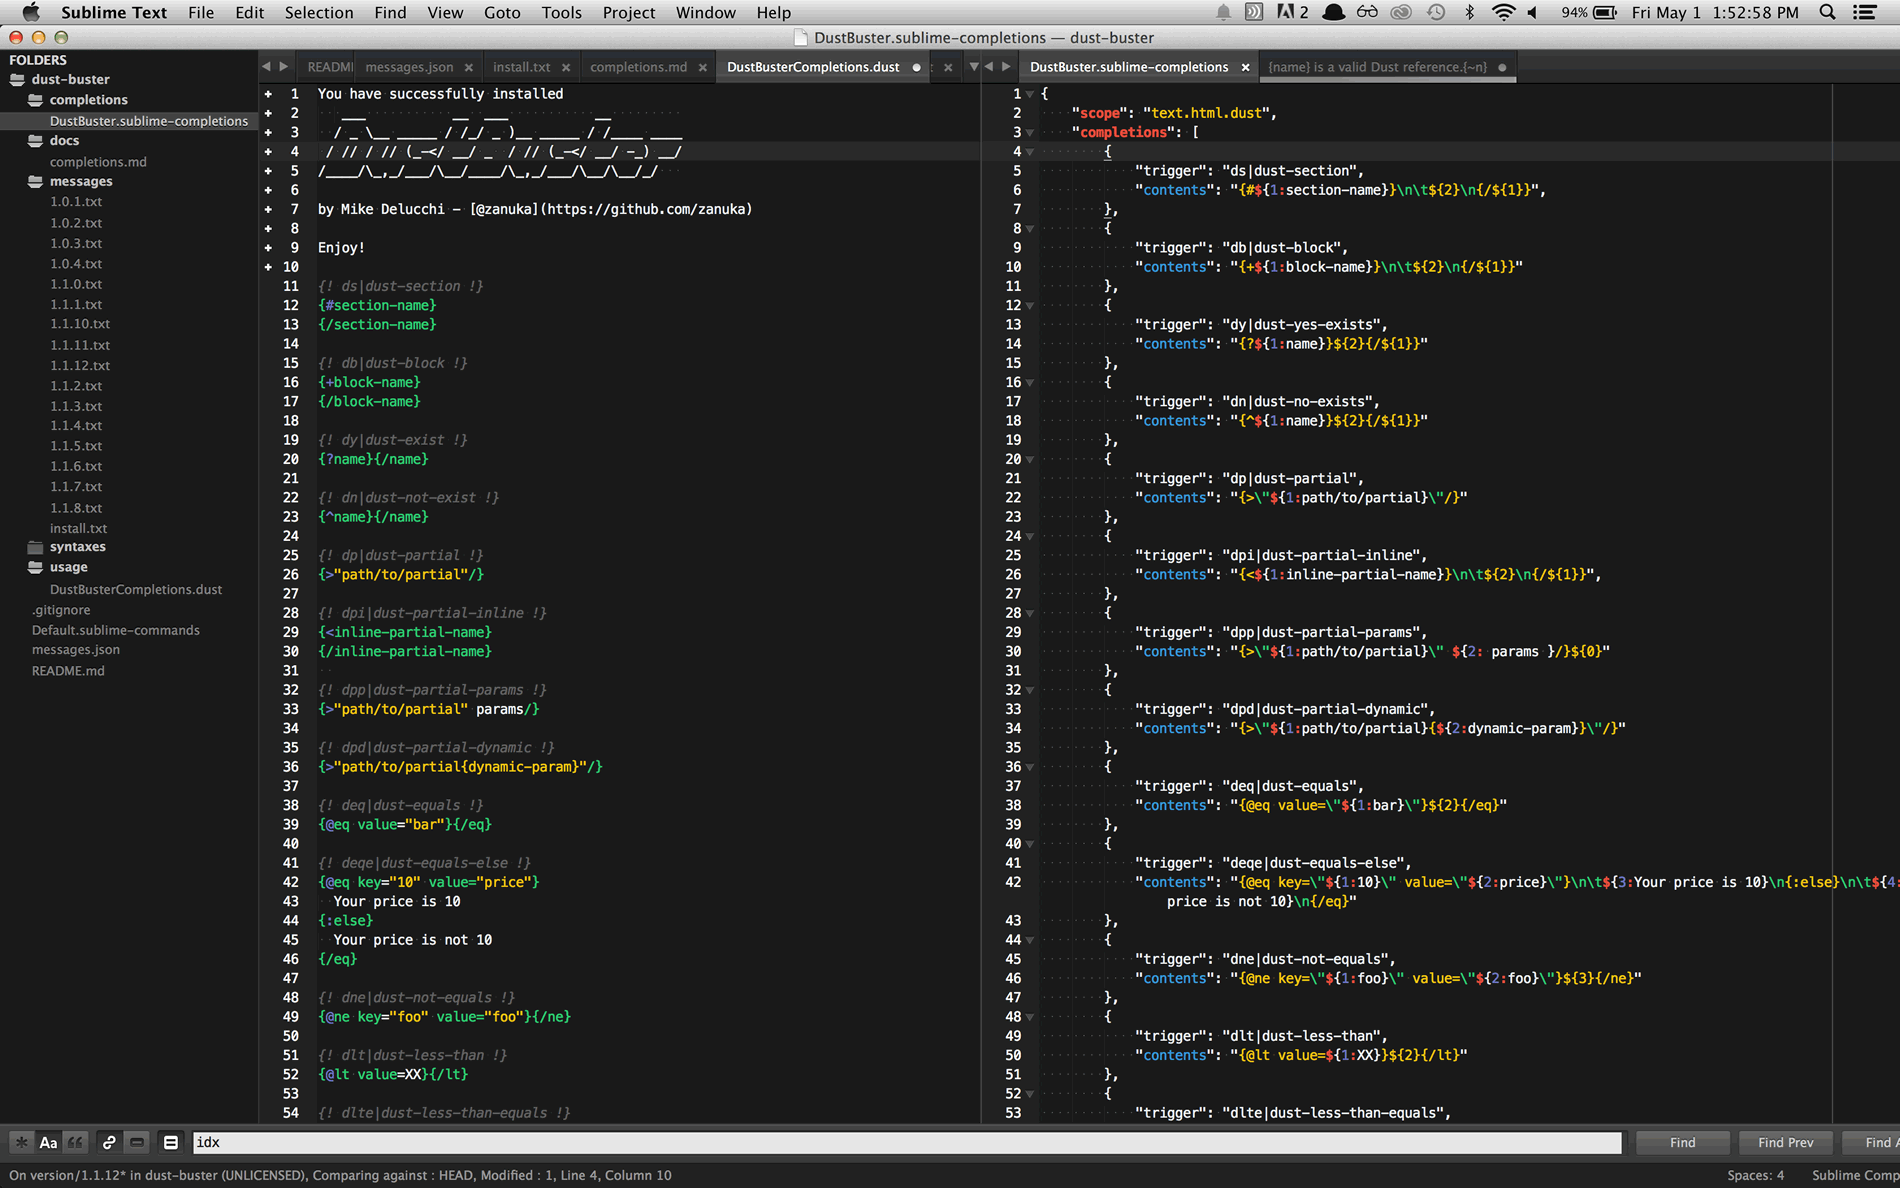
Task: Open the File menu
Action: (x=201, y=12)
